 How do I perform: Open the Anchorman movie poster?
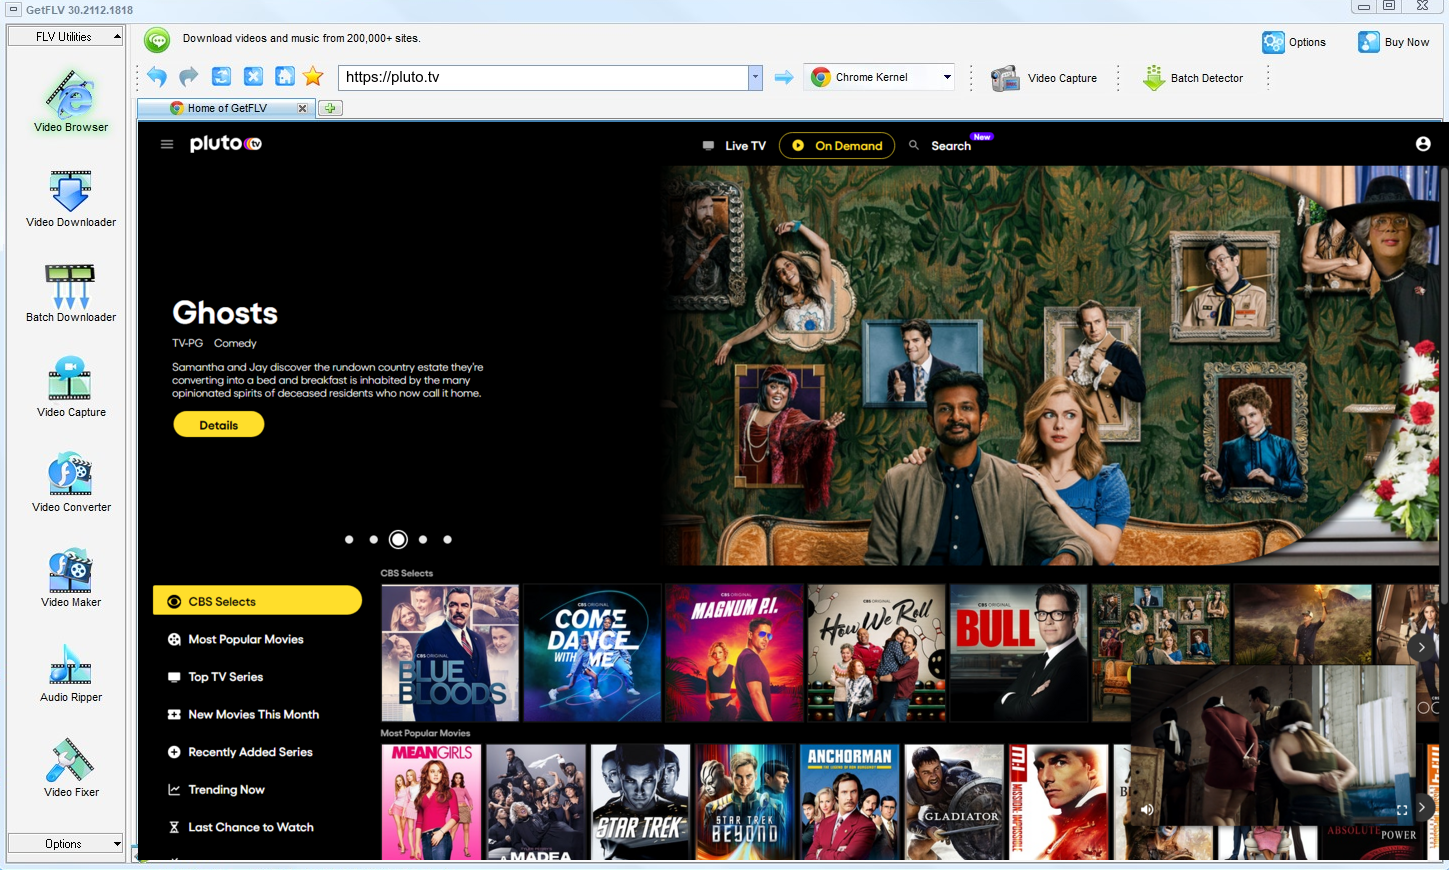coord(850,802)
